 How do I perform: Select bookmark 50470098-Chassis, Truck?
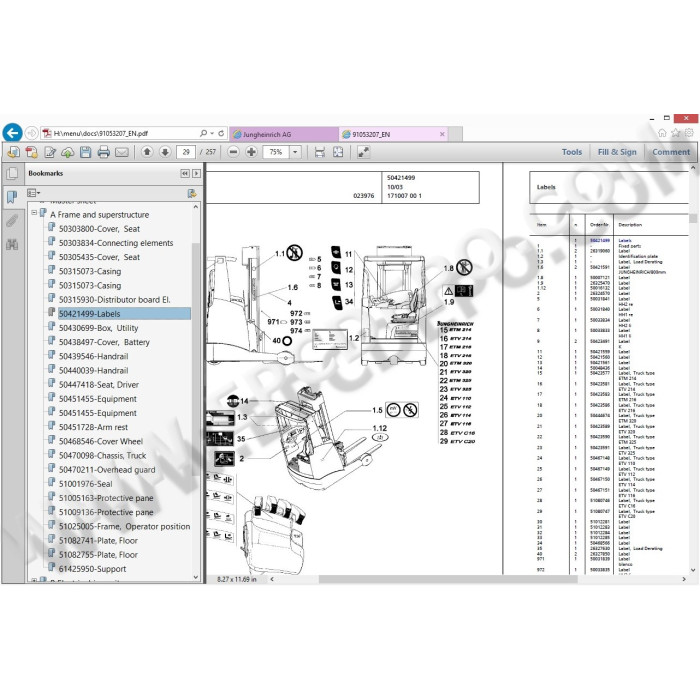tap(102, 455)
